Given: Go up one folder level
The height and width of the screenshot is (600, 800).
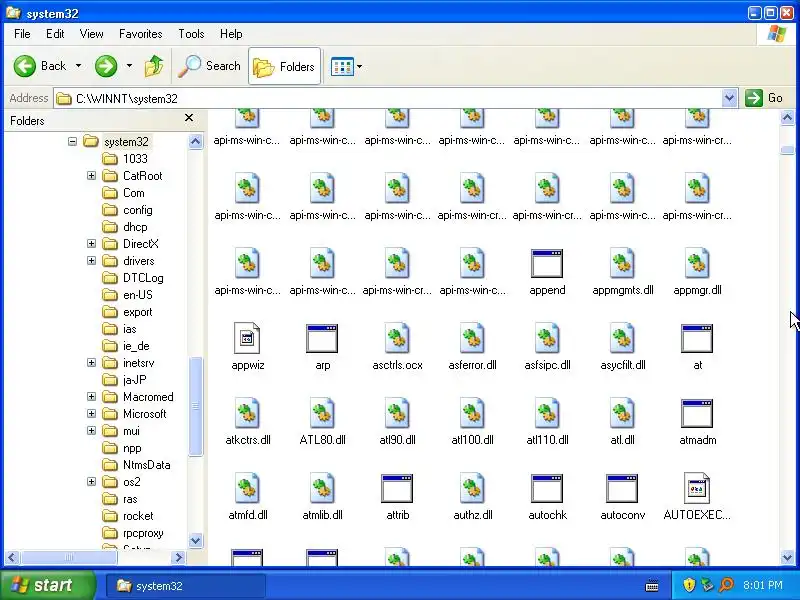Looking at the screenshot, I should (x=154, y=66).
